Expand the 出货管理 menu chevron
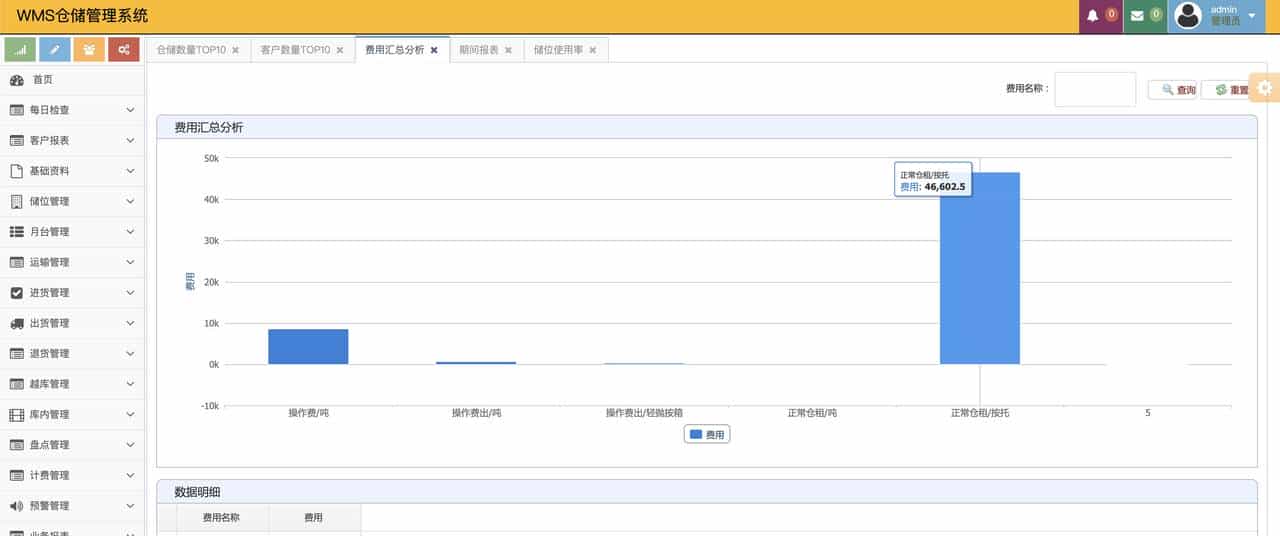This screenshot has height=536, width=1280. (x=130, y=323)
